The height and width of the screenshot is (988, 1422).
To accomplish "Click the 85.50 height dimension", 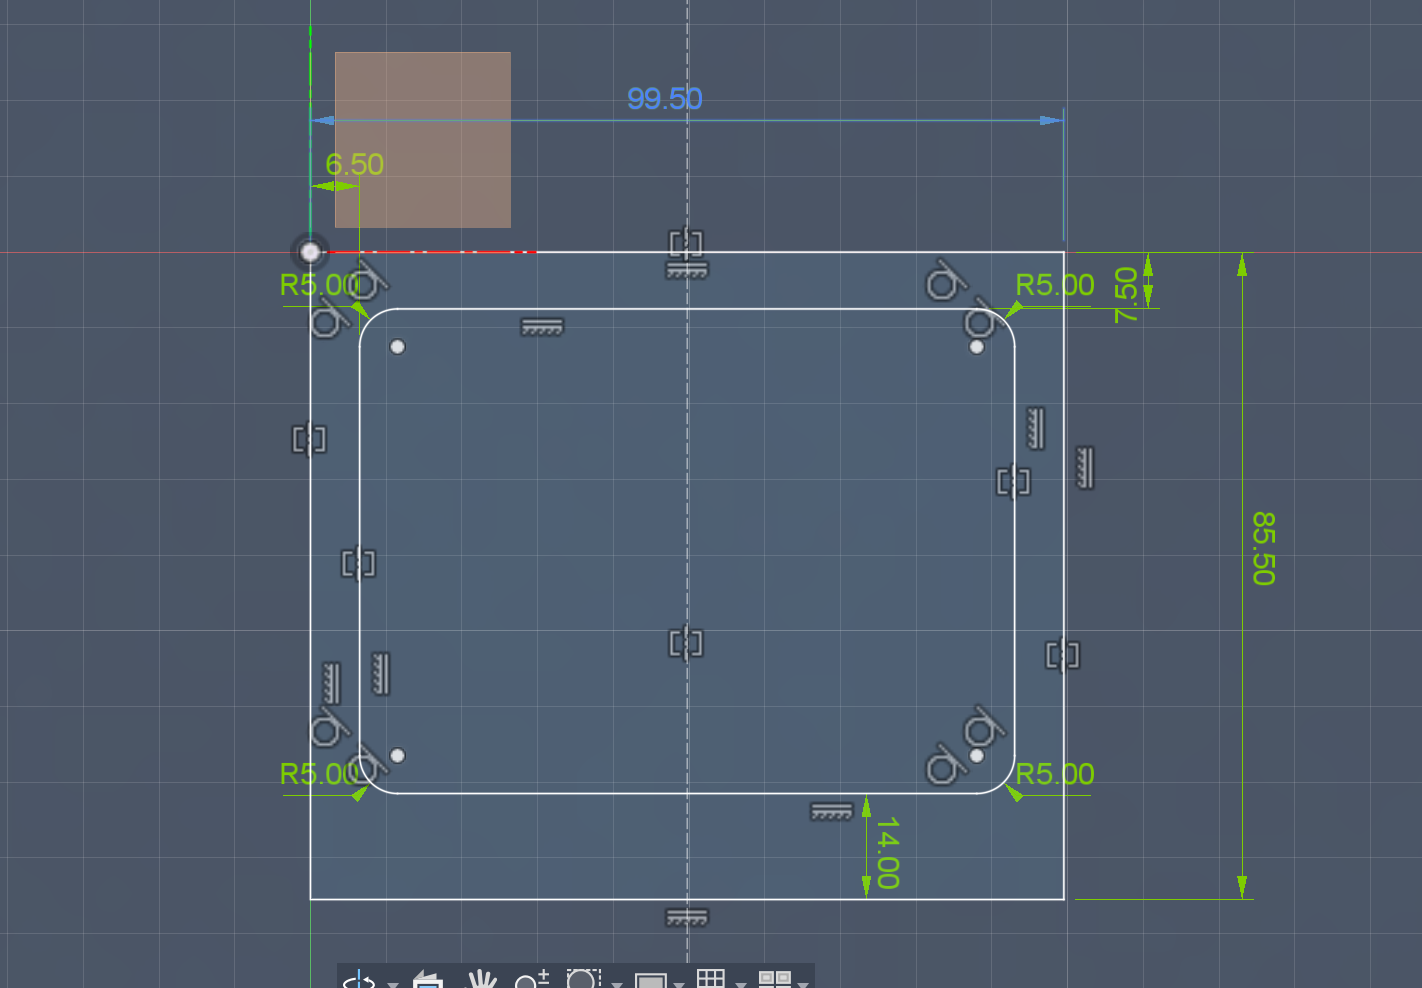I will [1263, 548].
